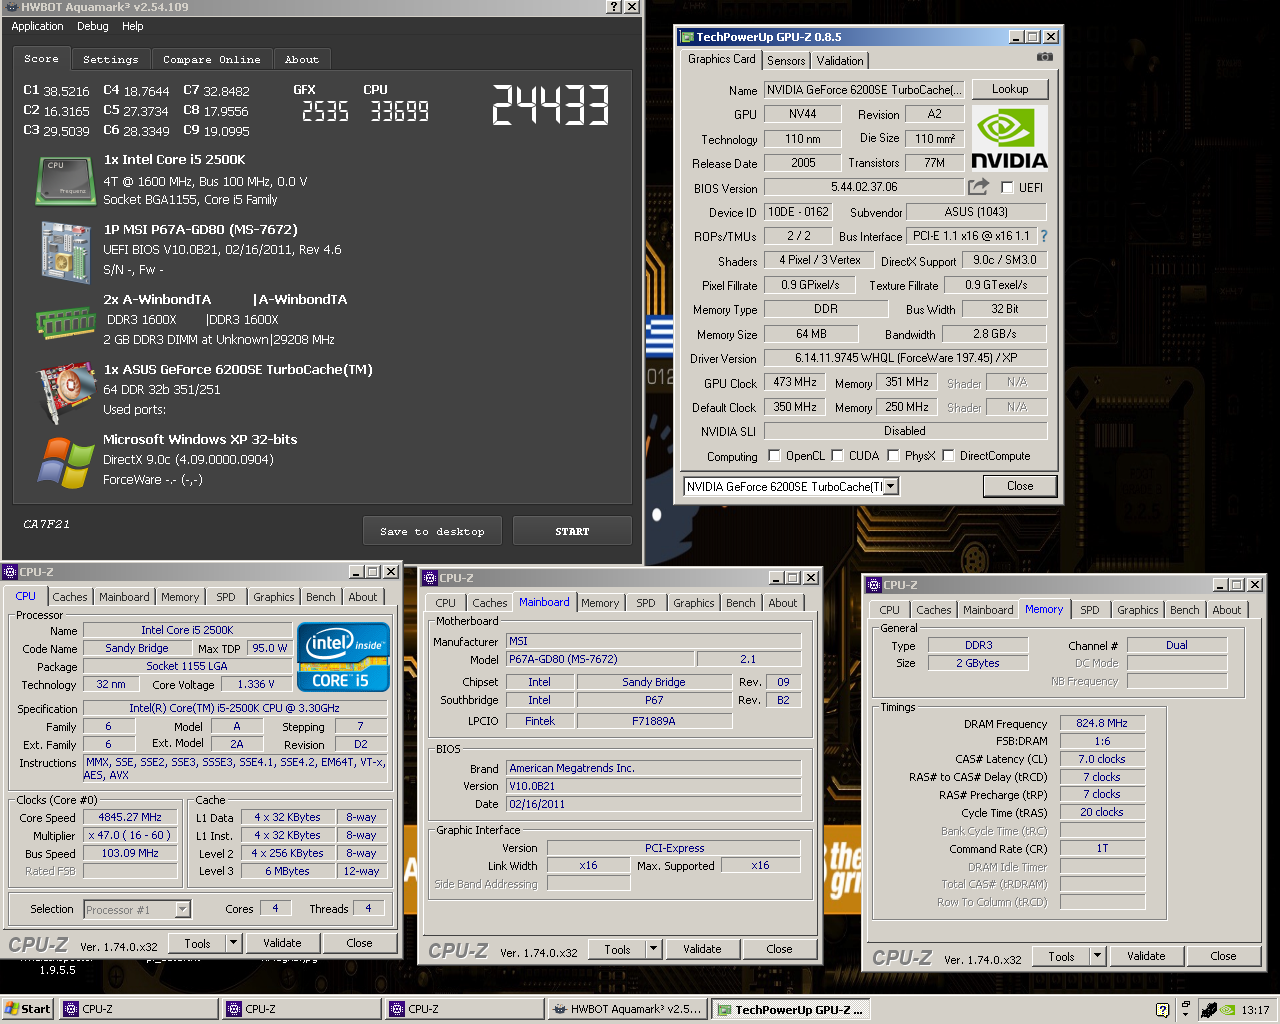Expand Tools dropdown arrow in CPU-Z CPU window
Viewport: 1280px width, 1024px height.
pyautogui.click(x=233, y=943)
